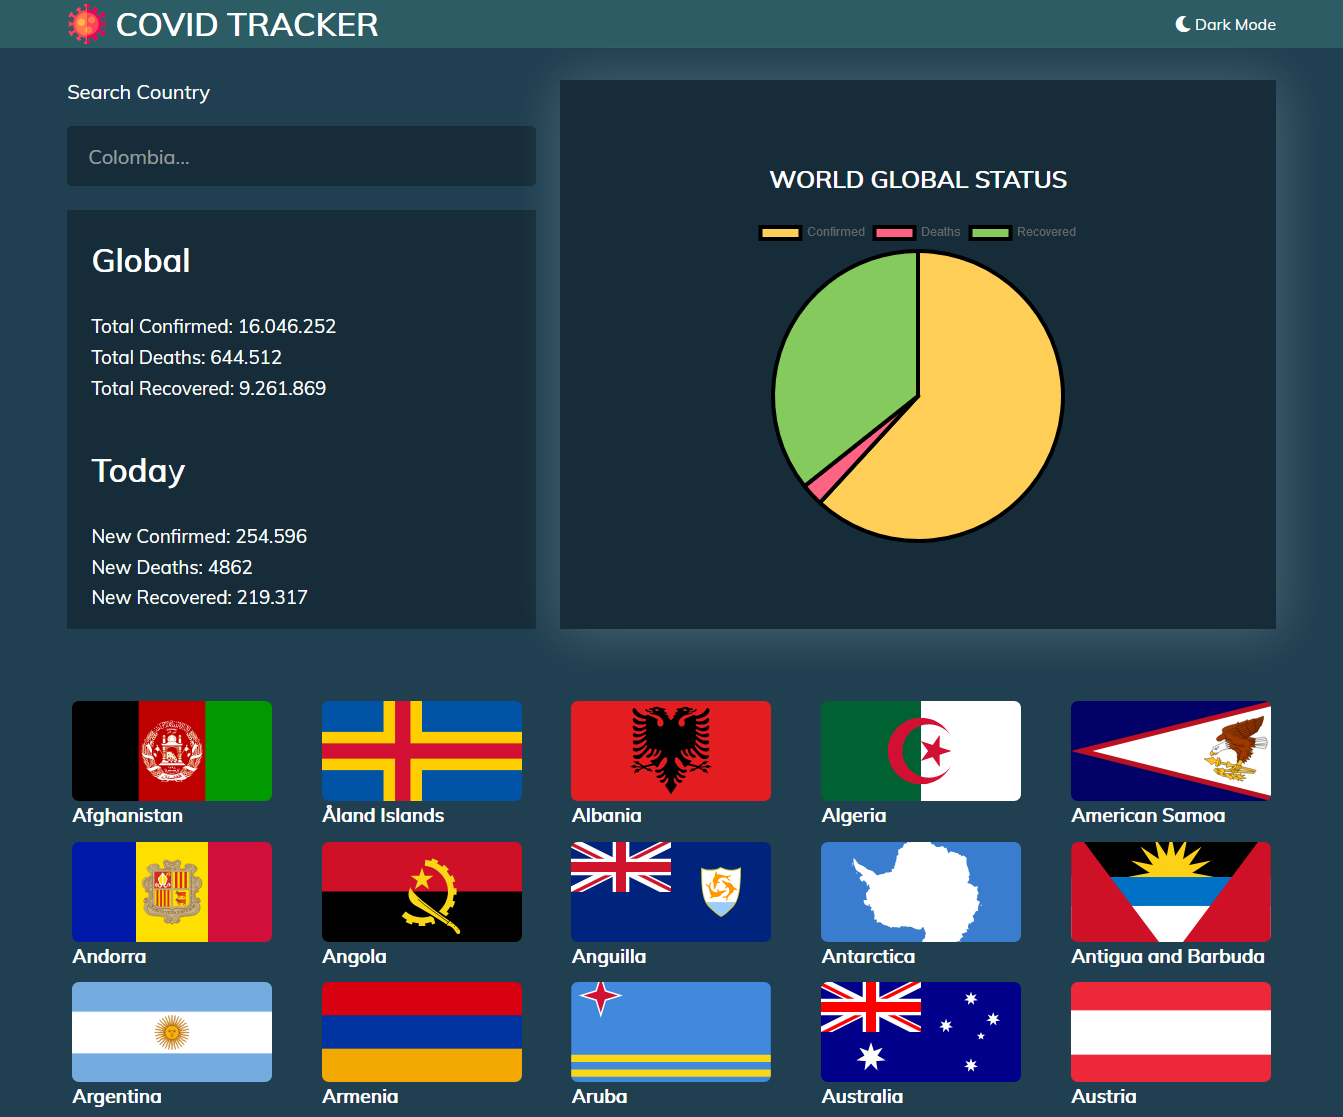
Task: Click the red virus logo icon
Action: (87, 24)
